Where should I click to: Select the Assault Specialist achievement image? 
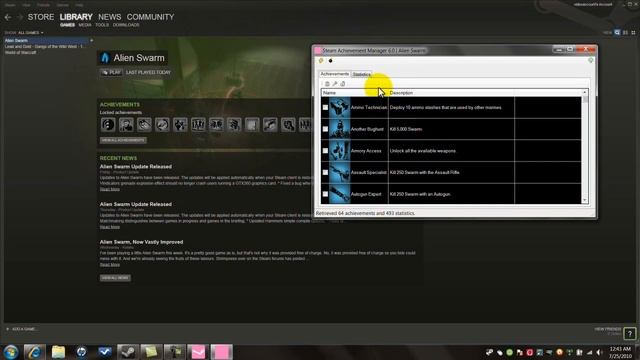point(340,172)
